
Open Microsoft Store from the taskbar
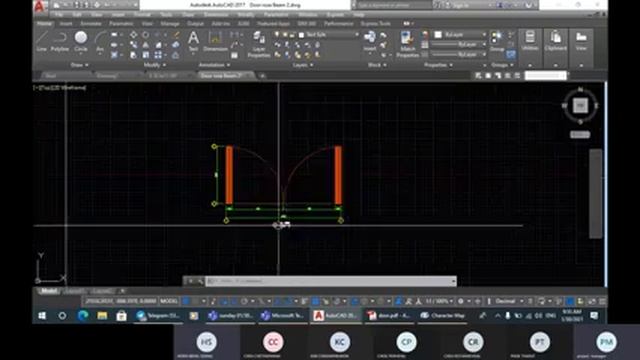click(x=121, y=316)
